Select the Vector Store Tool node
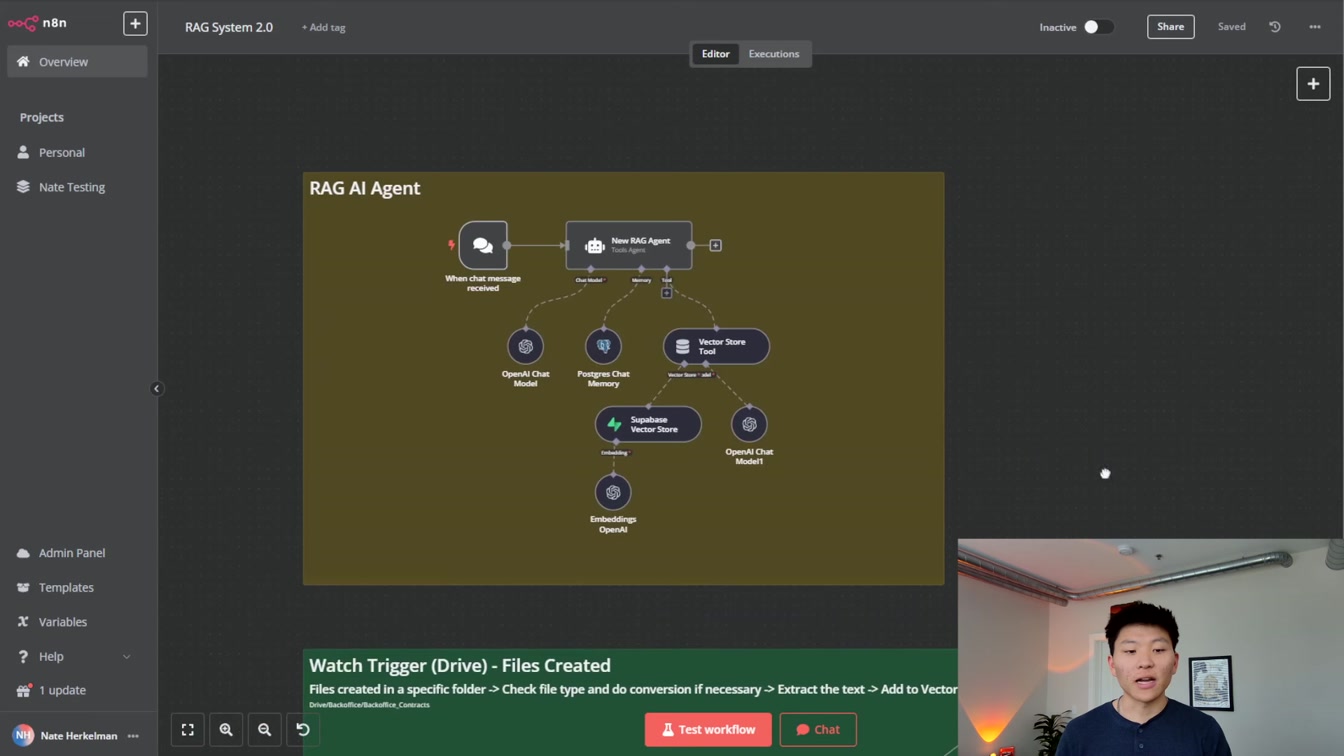The width and height of the screenshot is (1344, 756). (716, 346)
